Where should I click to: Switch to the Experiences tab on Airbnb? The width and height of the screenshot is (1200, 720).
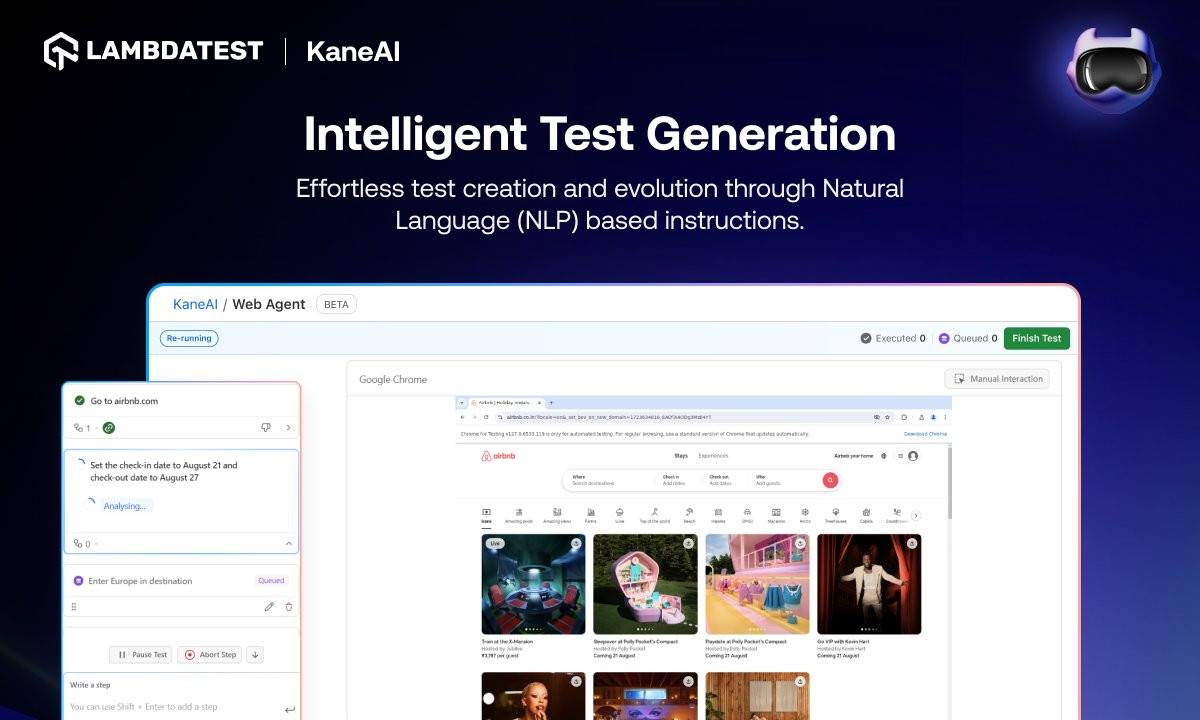[x=713, y=456]
